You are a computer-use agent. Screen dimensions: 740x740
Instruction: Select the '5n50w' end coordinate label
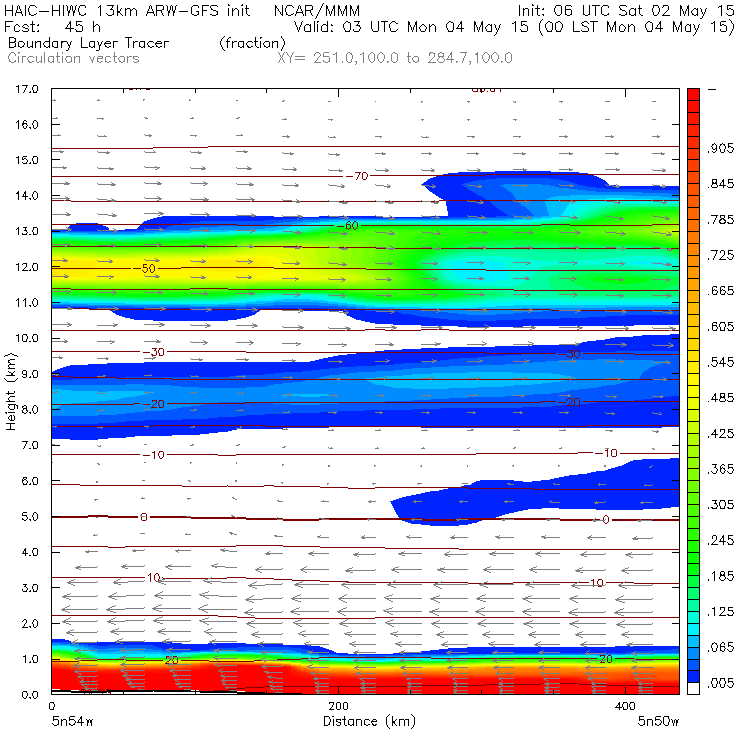click(658, 722)
